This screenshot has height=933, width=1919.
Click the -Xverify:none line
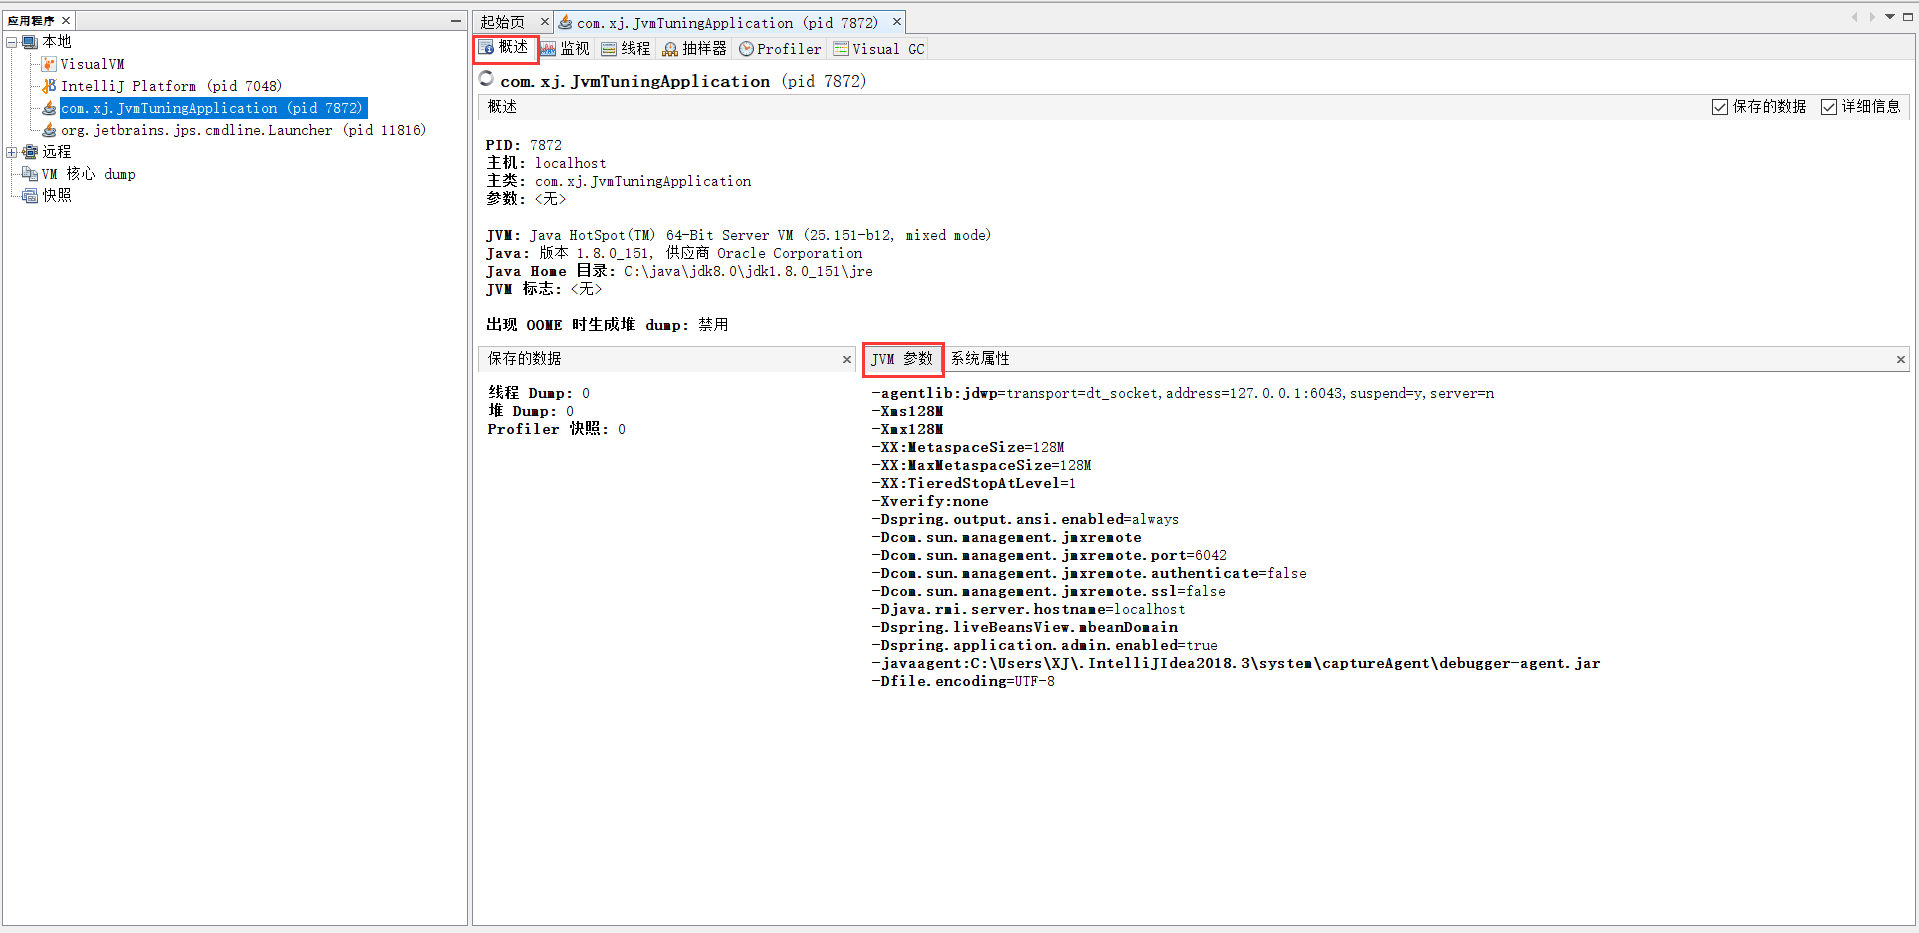tap(930, 502)
